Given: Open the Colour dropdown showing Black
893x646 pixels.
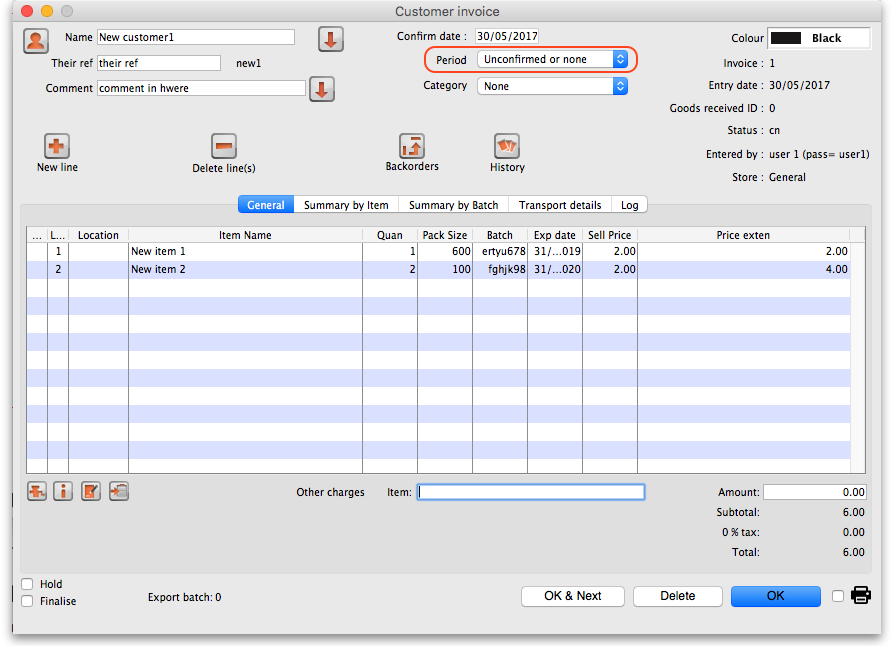Looking at the screenshot, I should pos(818,38).
